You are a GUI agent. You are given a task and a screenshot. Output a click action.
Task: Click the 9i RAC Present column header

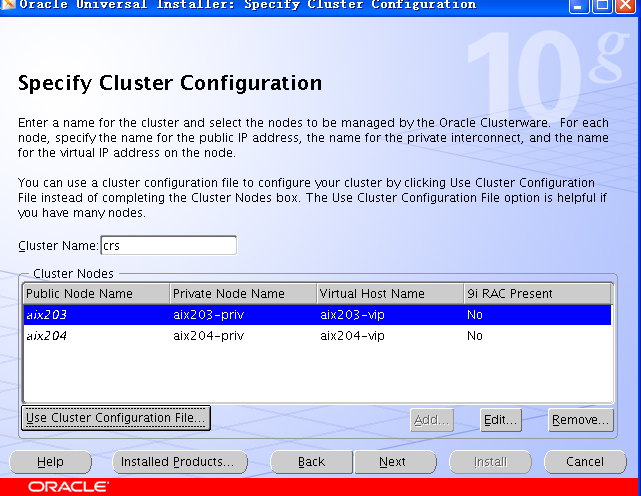[537, 294]
